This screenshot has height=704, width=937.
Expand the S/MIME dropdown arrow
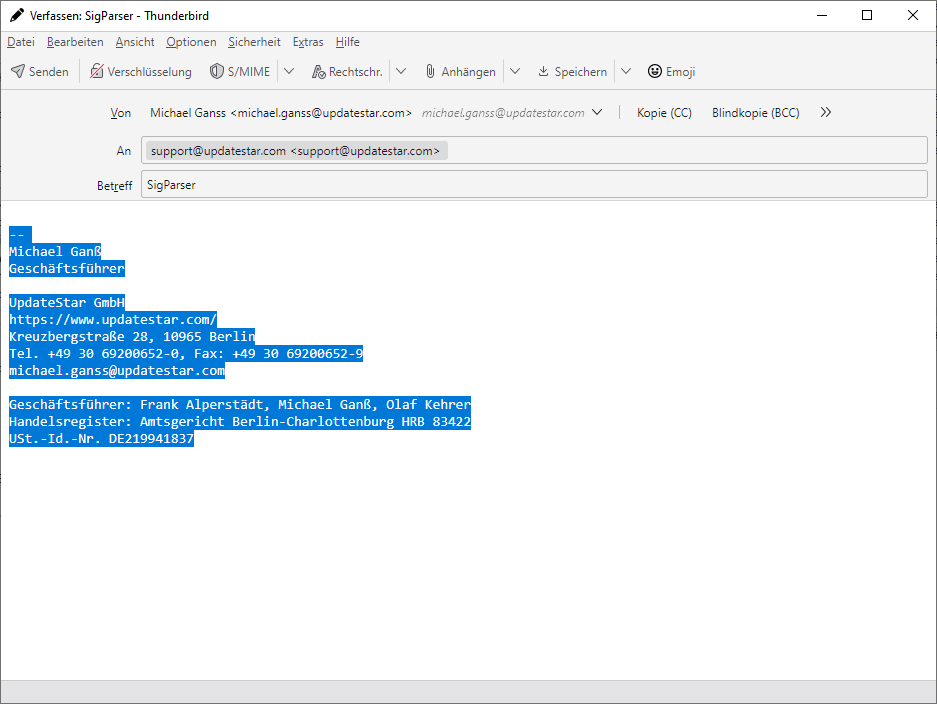(x=289, y=72)
